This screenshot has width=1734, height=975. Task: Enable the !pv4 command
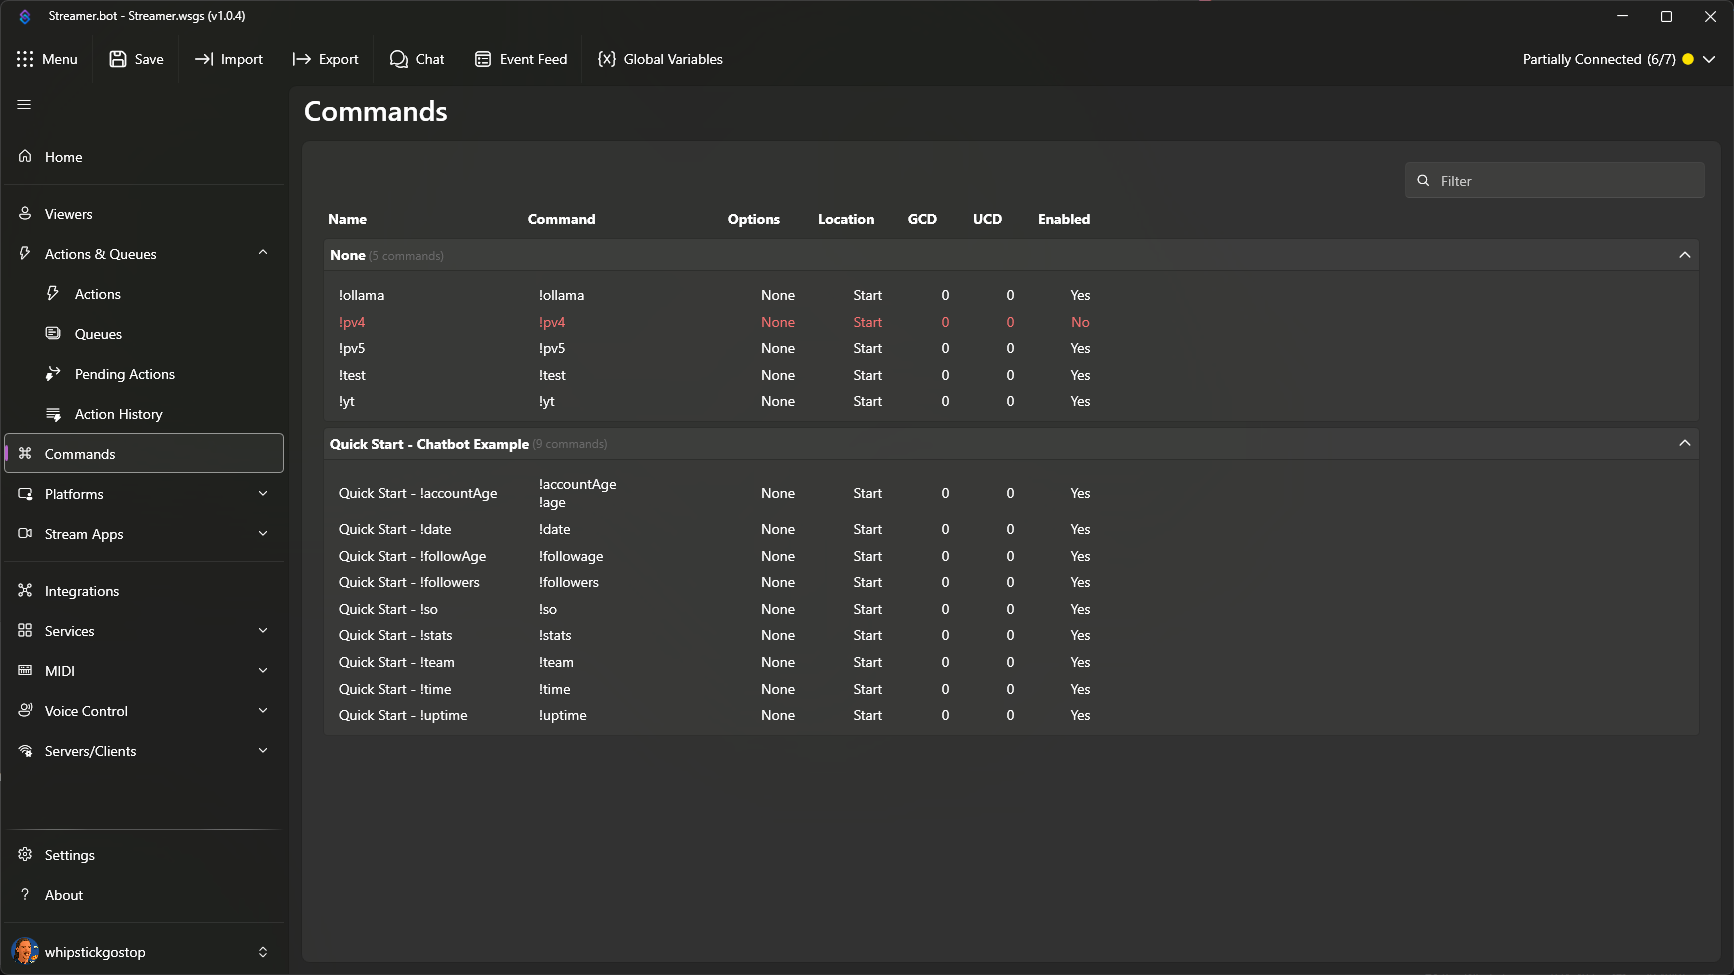[1080, 322]
